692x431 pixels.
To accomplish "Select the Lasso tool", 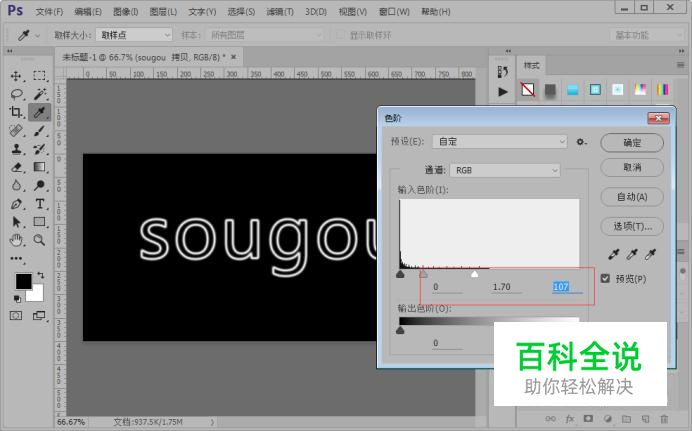I will point(16,94).
